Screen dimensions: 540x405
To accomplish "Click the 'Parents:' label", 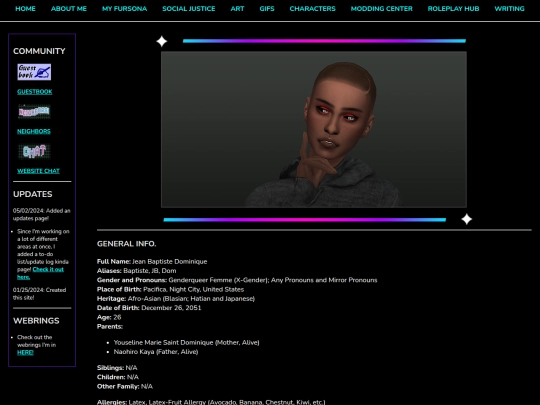I will [110, 326].
